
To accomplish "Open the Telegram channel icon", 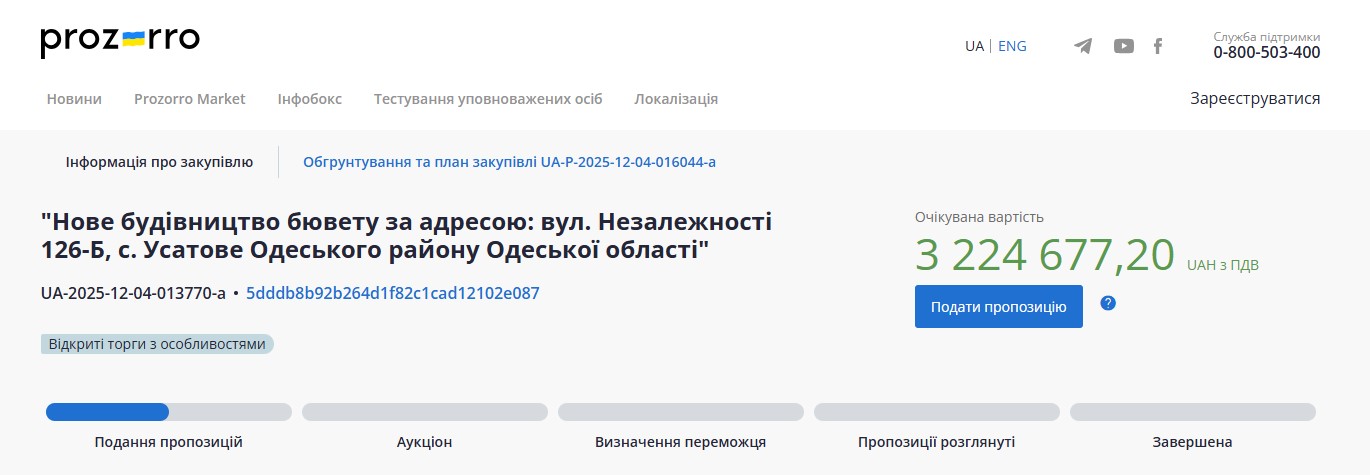I will pyautogui.click(x=1083, y=46).
